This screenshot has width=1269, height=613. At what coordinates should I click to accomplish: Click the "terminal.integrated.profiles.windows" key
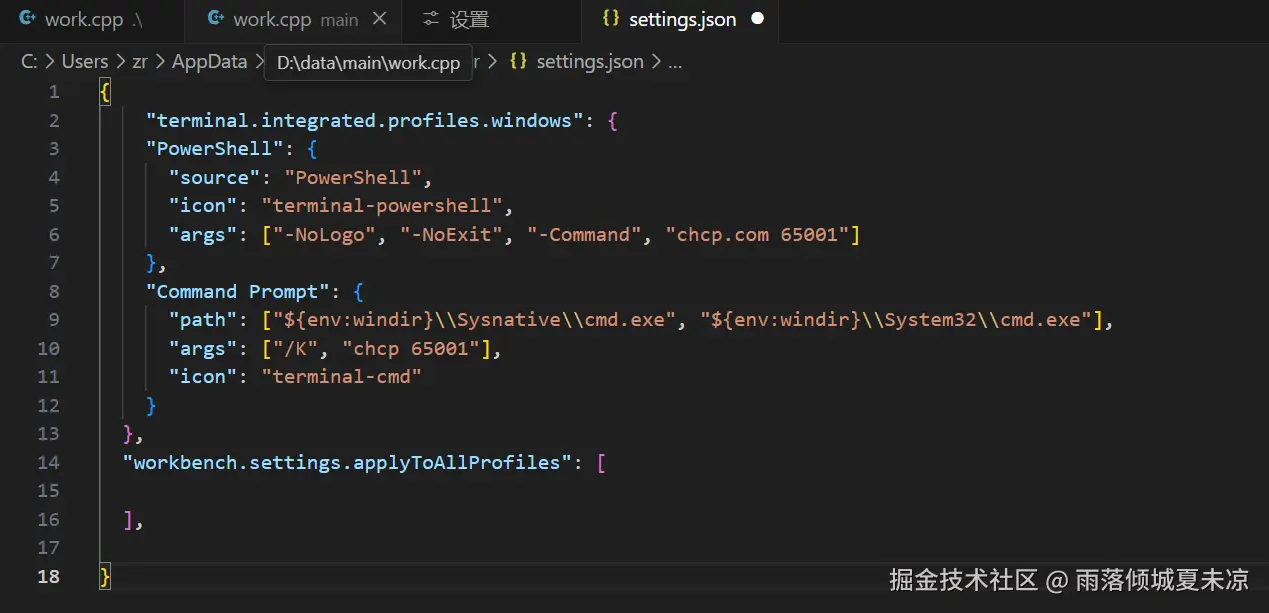click(x=365, y=120)
